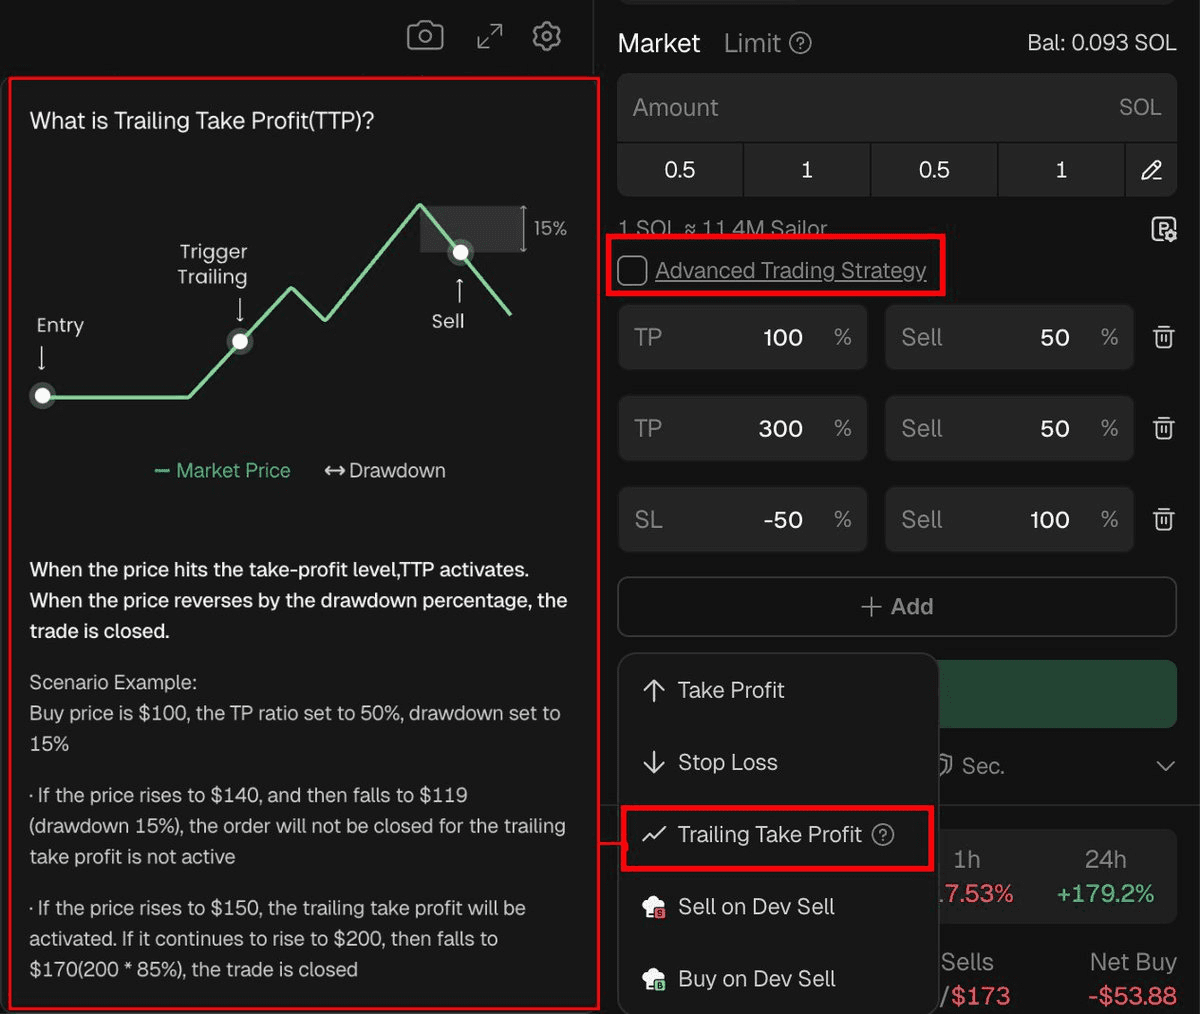Open the settings gear icon

(x=547, y=35)
